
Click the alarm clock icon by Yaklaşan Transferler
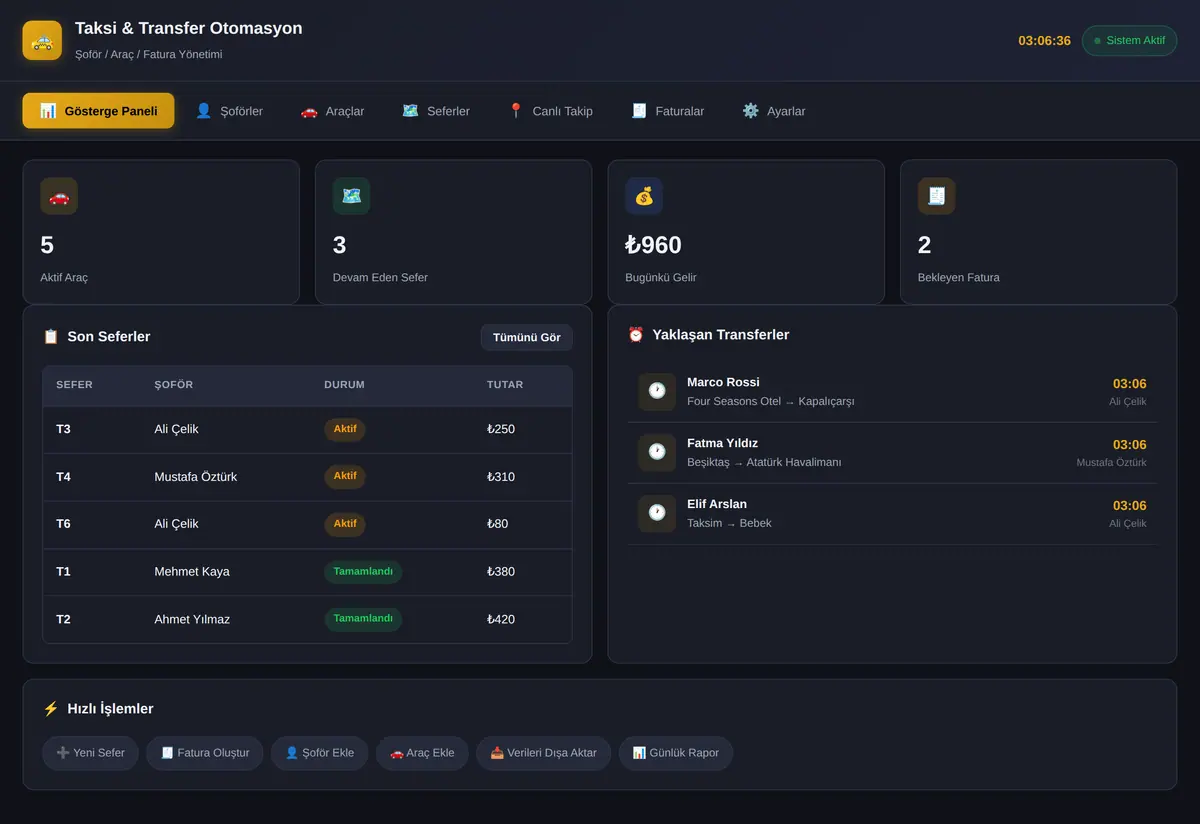(x=636, y=335)
